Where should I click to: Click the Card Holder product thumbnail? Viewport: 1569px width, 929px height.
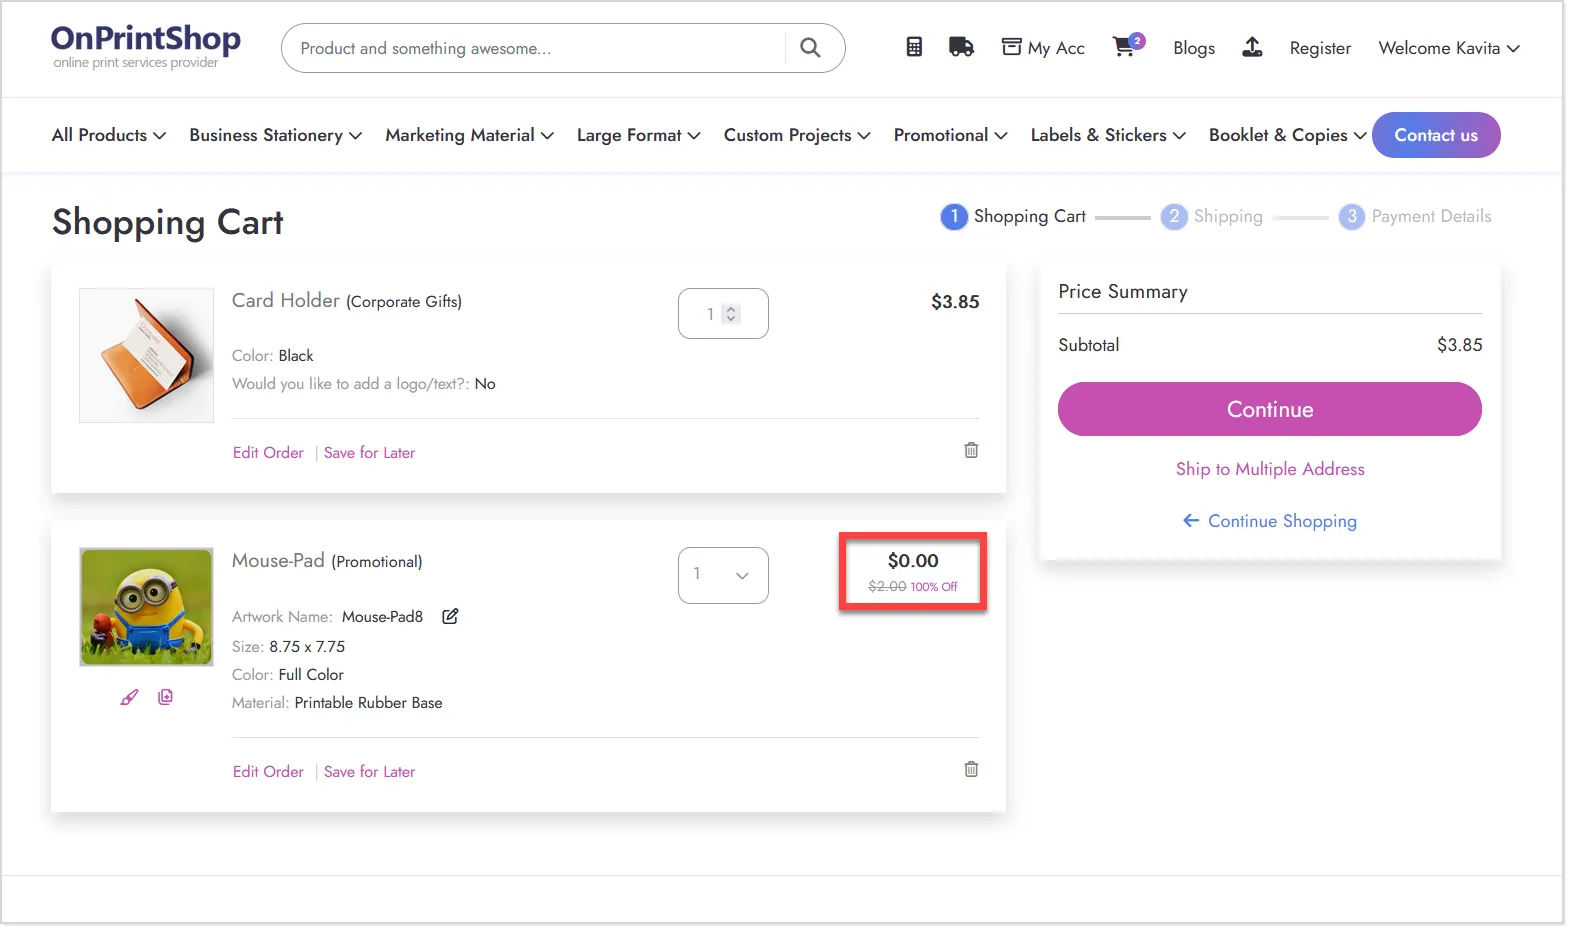point(146,355)
